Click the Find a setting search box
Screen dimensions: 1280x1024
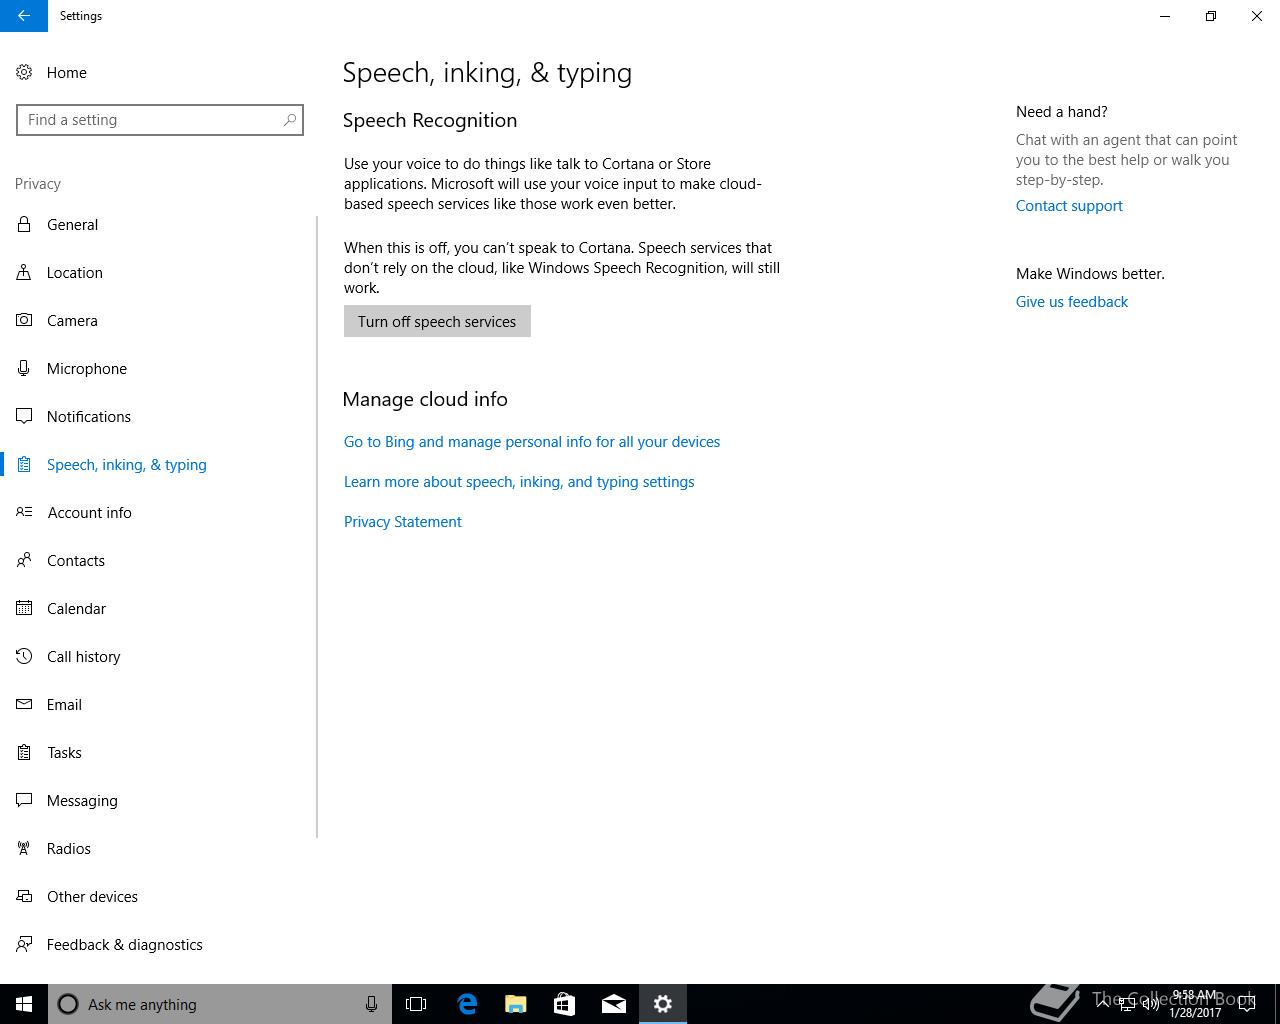tap(160, 120)
